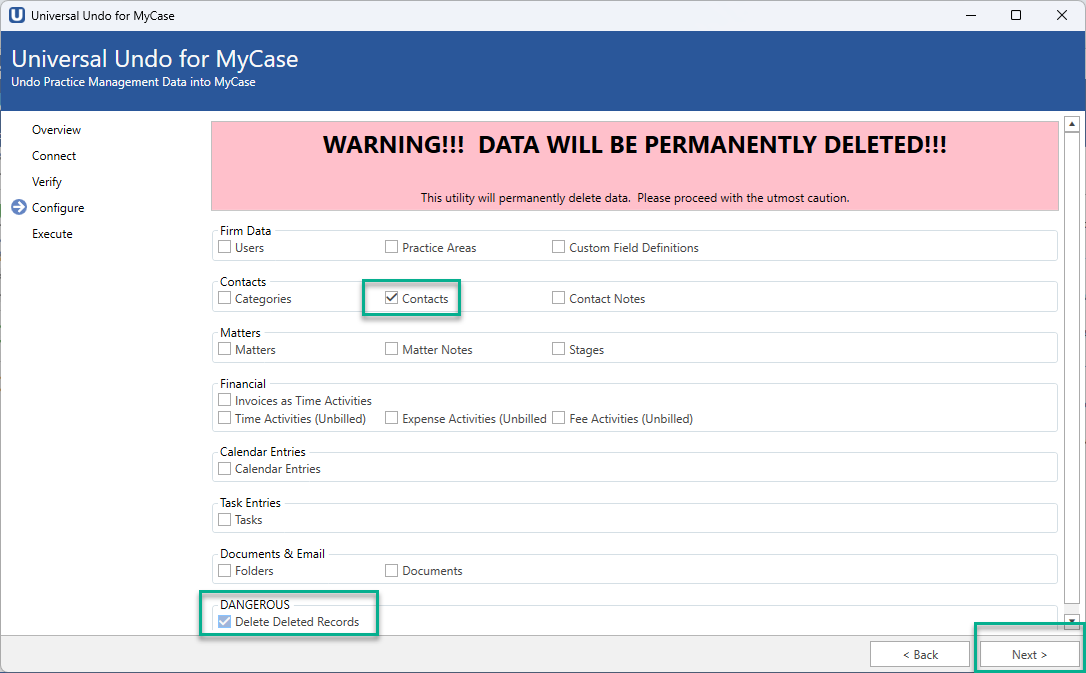The width and height of the screenshot is (1086, 673).
Task: Click the Financial group label
Action: (242, 384)
